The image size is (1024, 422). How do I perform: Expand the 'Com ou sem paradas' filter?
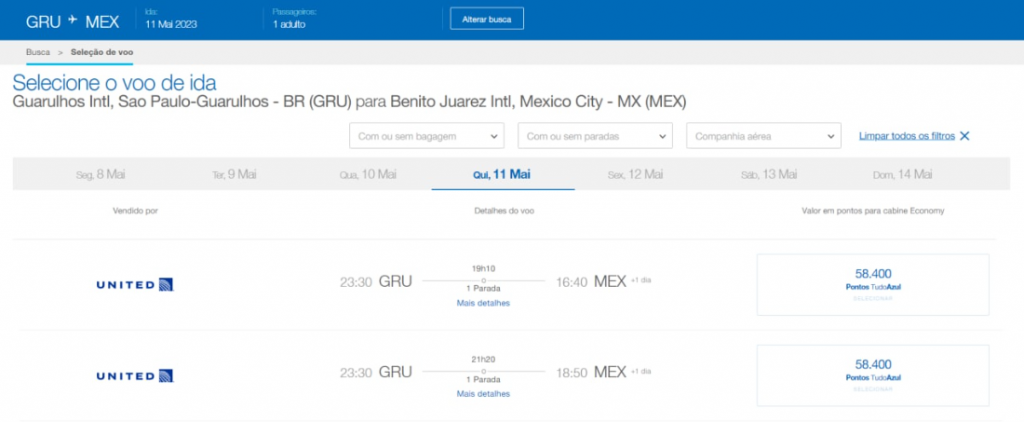(x=594, y=135)
